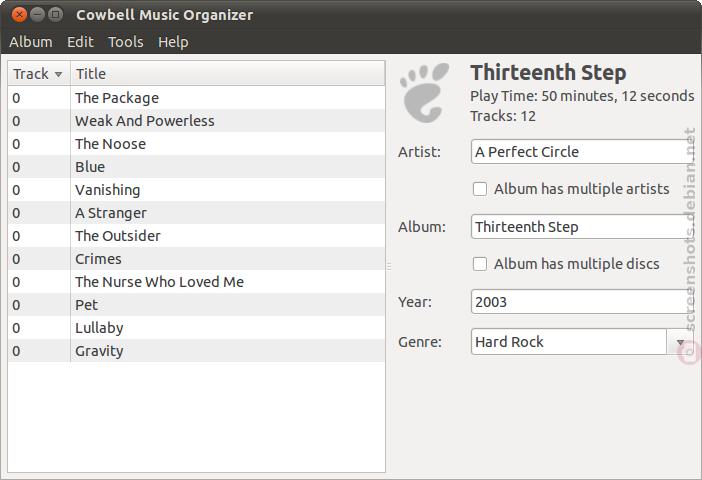Open the Album menu

[31, 42]
